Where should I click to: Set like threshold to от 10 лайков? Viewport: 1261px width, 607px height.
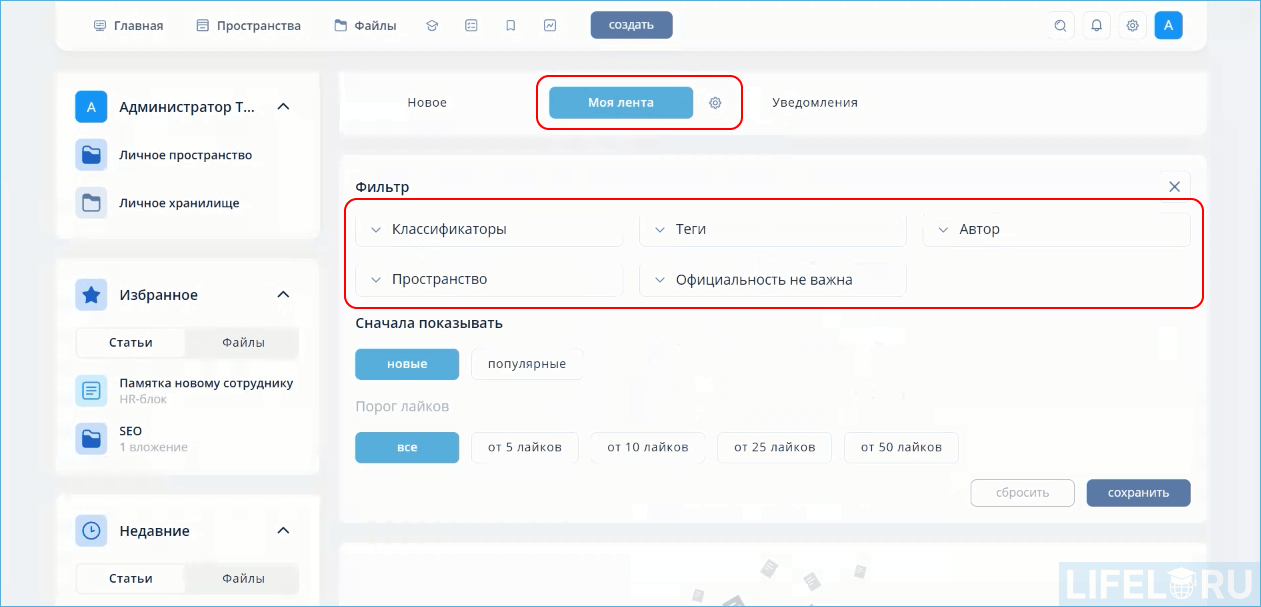[647, 447]
